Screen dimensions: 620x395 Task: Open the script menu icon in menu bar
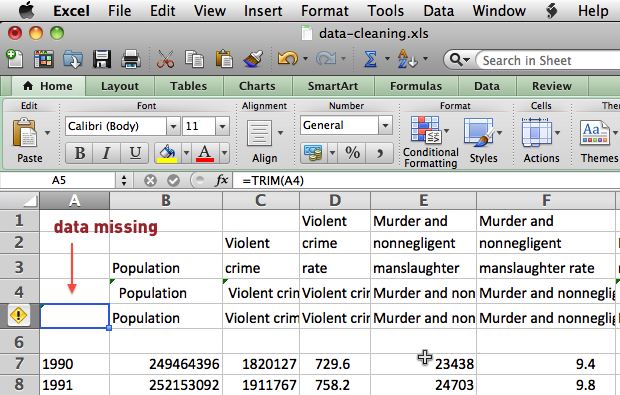552,11
